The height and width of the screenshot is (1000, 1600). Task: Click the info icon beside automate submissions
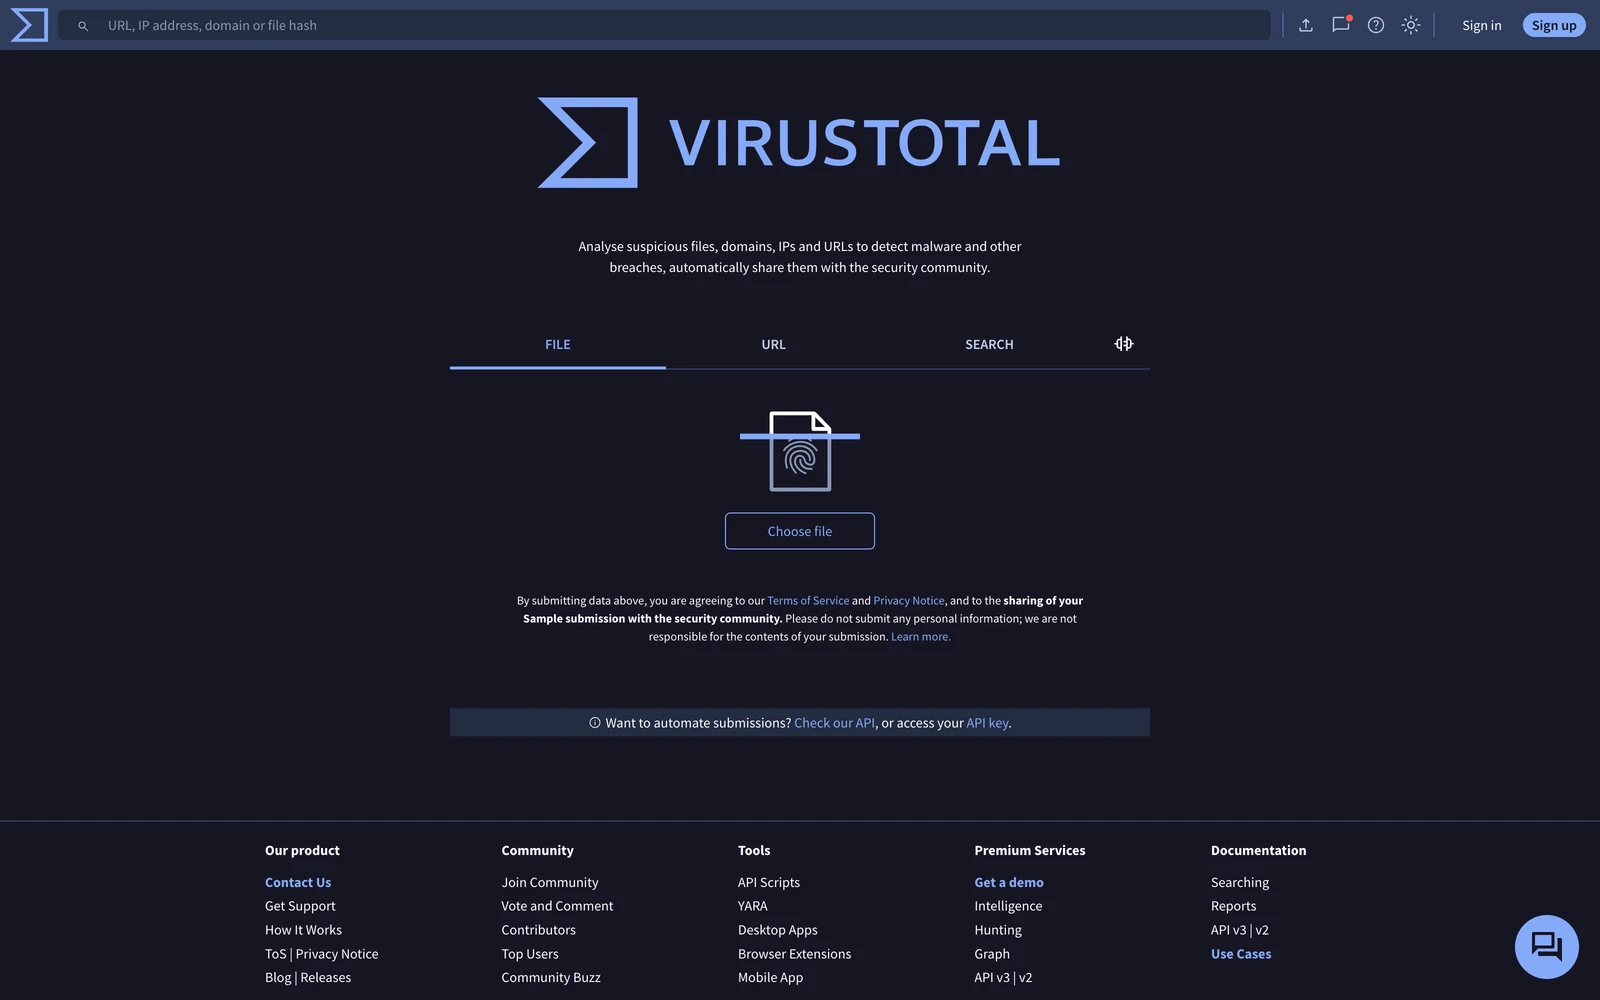[x=595, y=723]
